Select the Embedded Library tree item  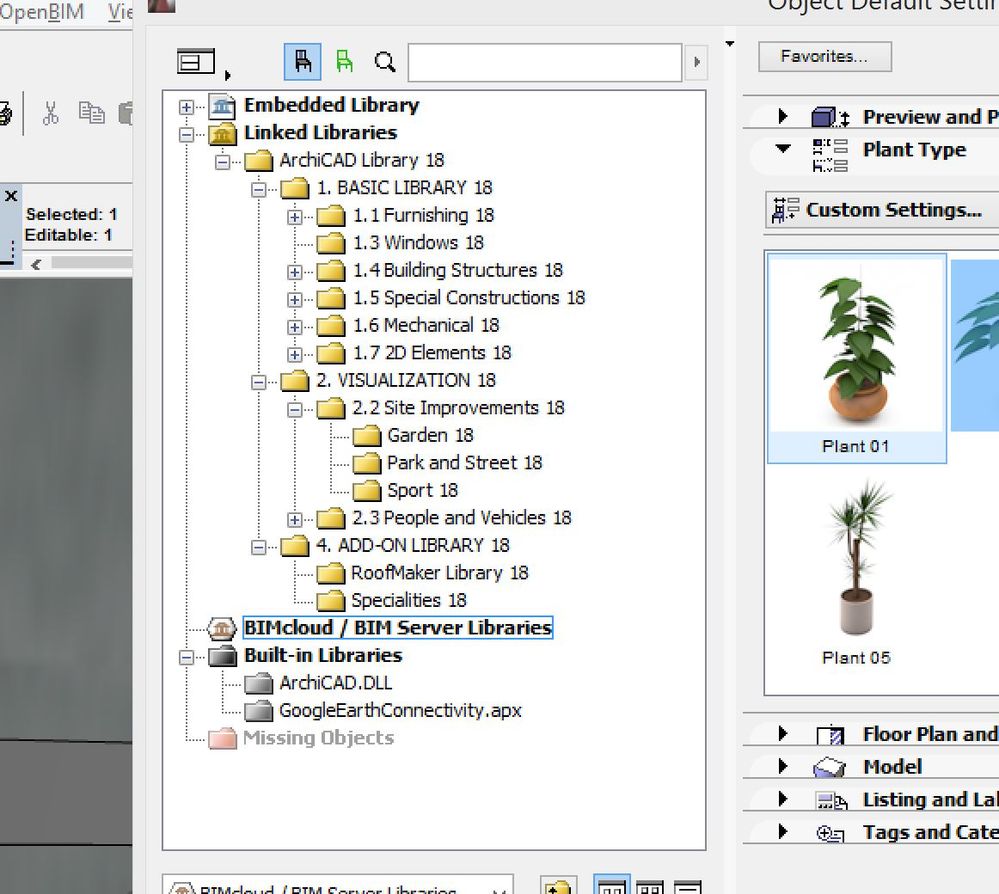point(331,105)
